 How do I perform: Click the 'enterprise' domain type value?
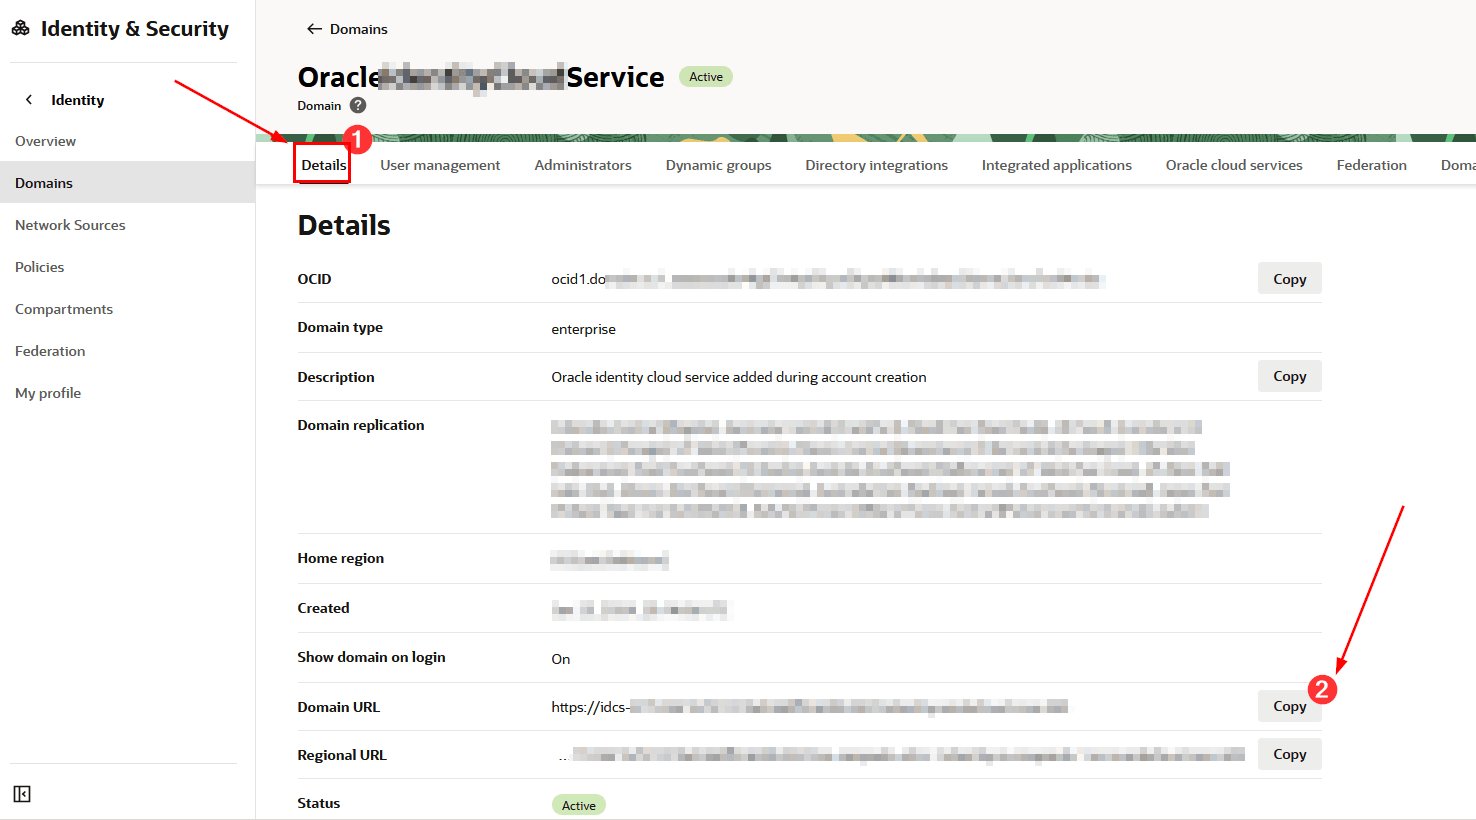(x=583, y=329)
